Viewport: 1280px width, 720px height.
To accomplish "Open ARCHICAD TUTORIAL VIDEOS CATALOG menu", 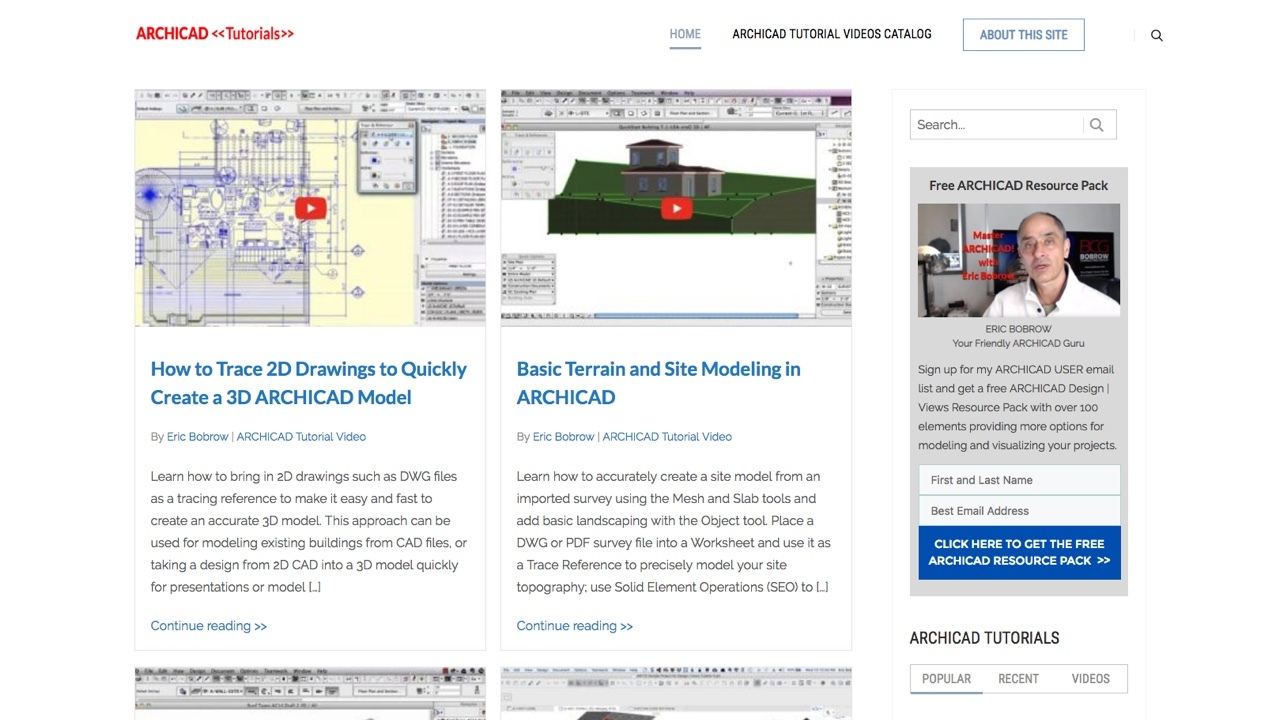I will click(x=832, y=34).
